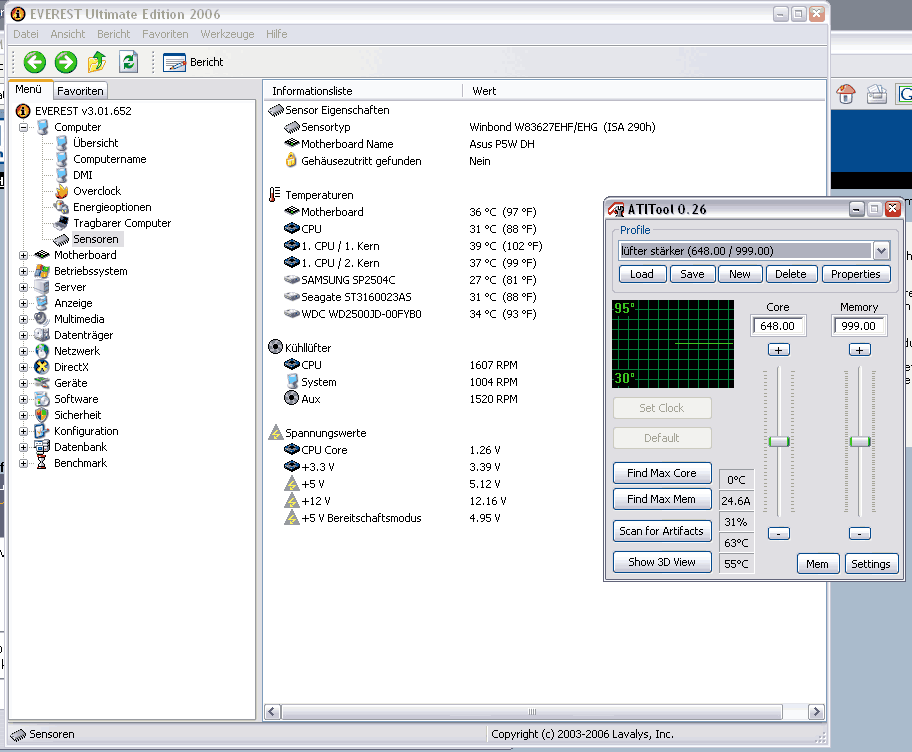Switch to the Favoriten tab
912x752 pixels.
[80, 91]
